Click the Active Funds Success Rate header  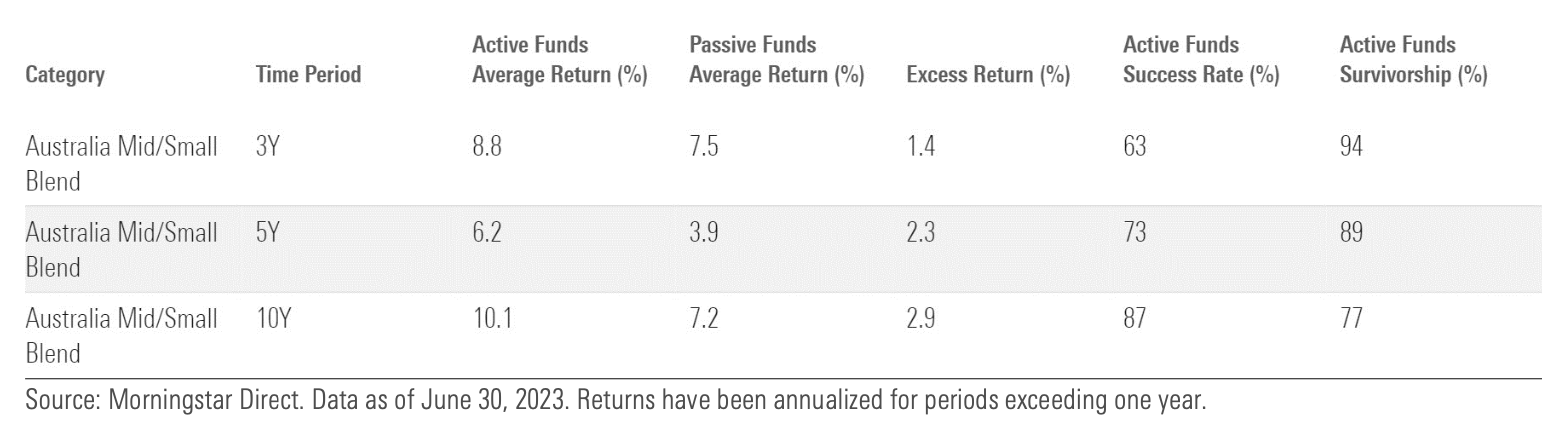(1201, 60)
